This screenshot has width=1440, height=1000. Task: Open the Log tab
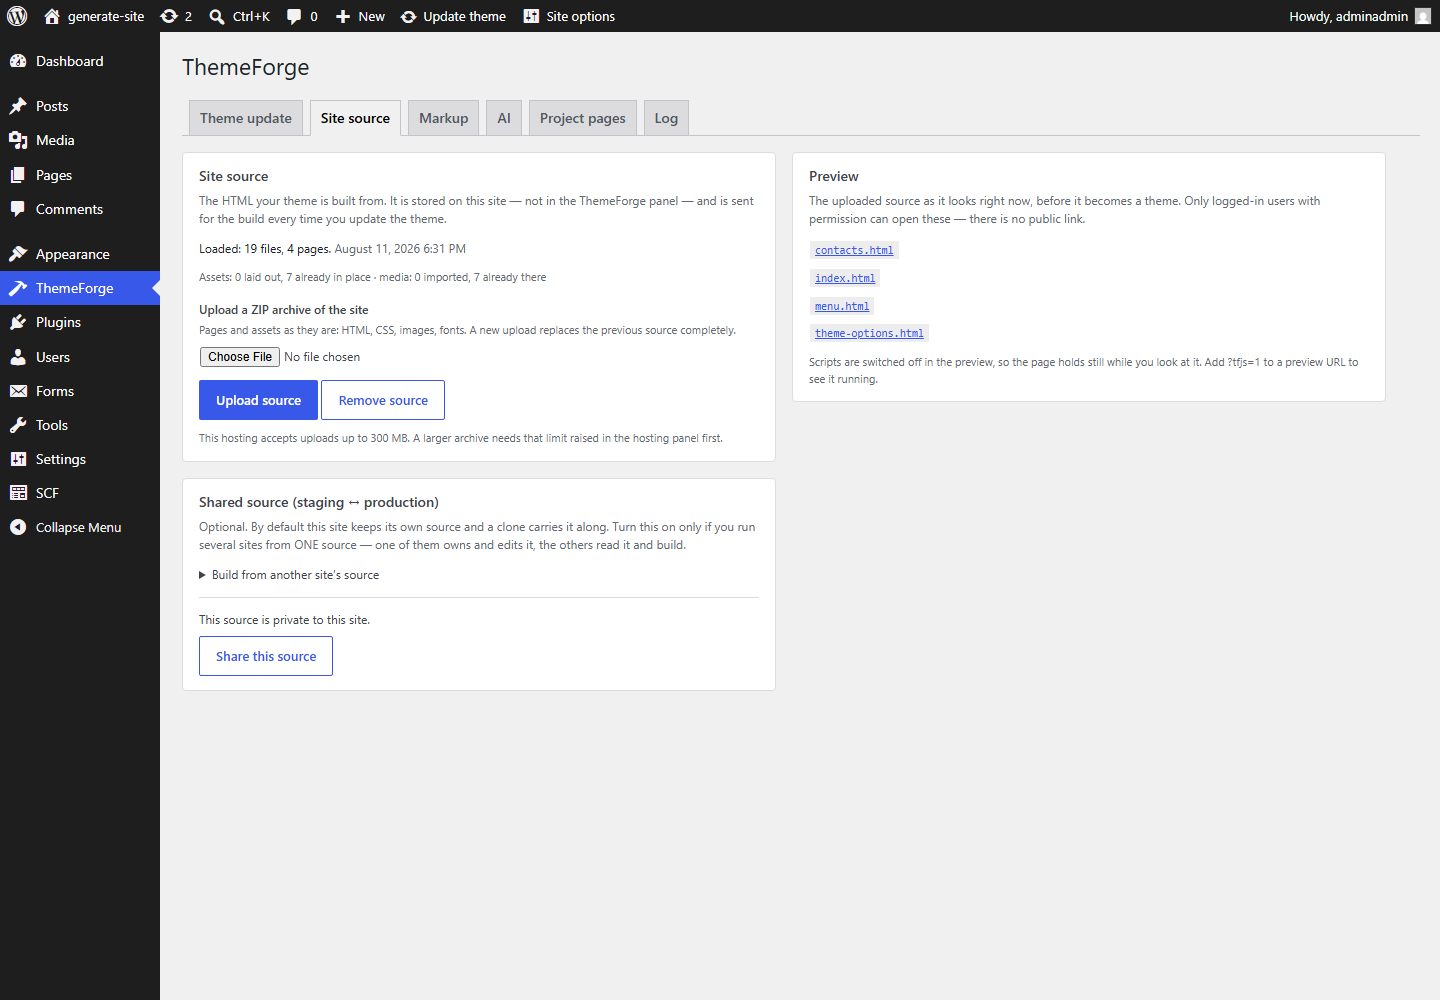pos(666,118)
